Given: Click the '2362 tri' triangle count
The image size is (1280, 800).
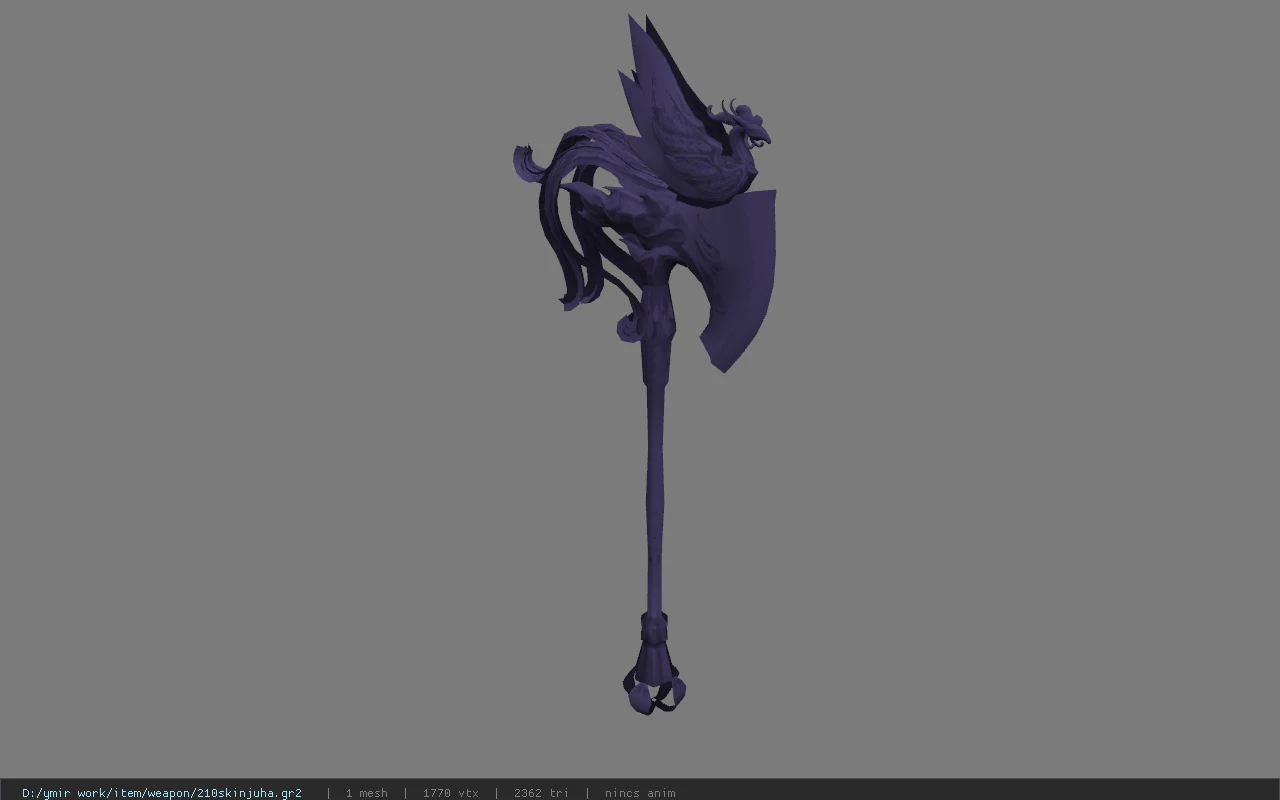Looking at the screenshot, I should point(541,793).
